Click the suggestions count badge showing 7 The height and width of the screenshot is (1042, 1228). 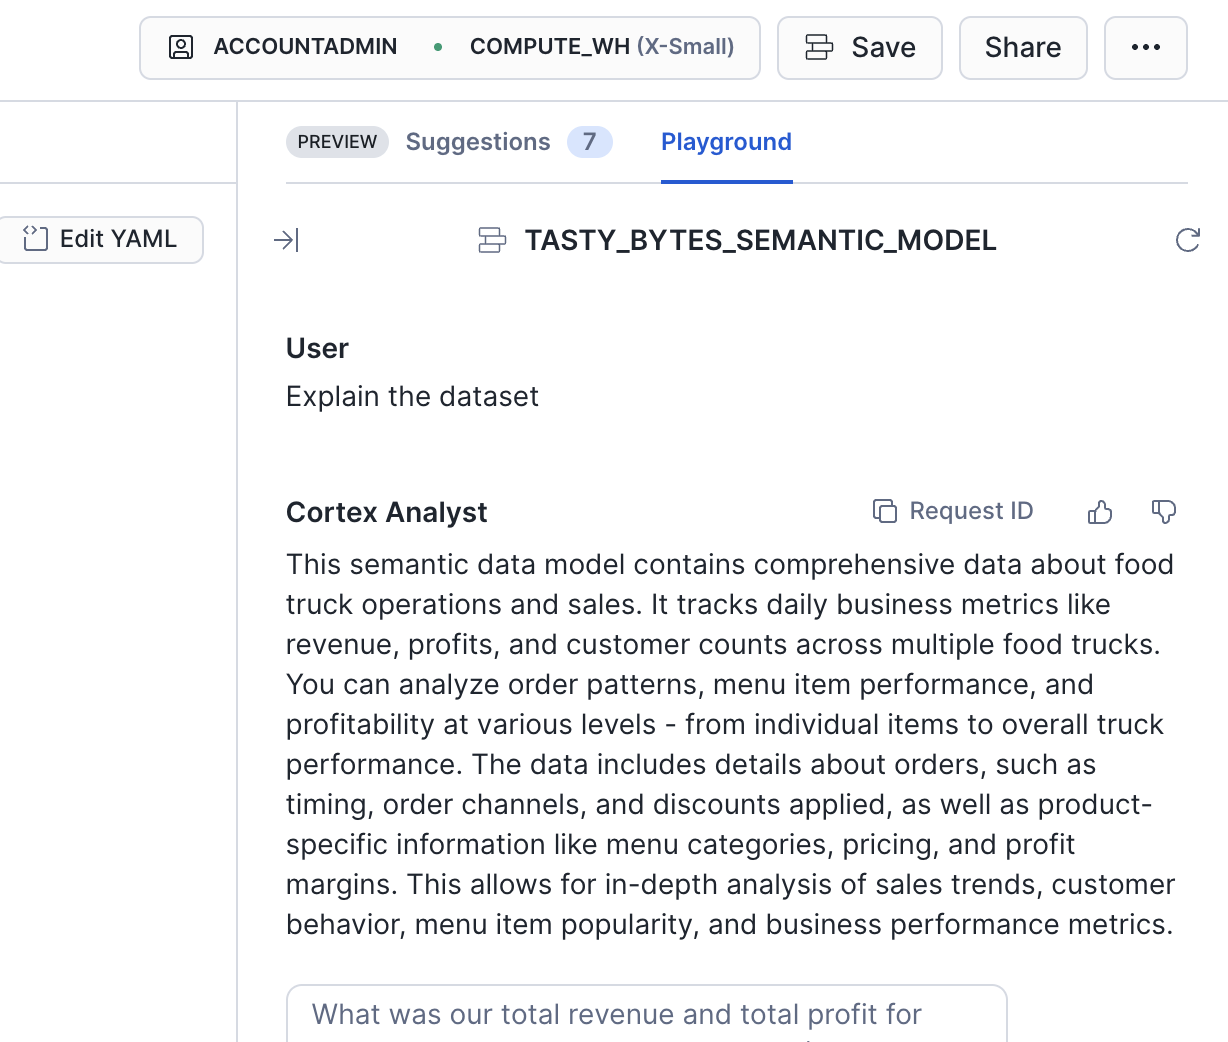(589, 142)
